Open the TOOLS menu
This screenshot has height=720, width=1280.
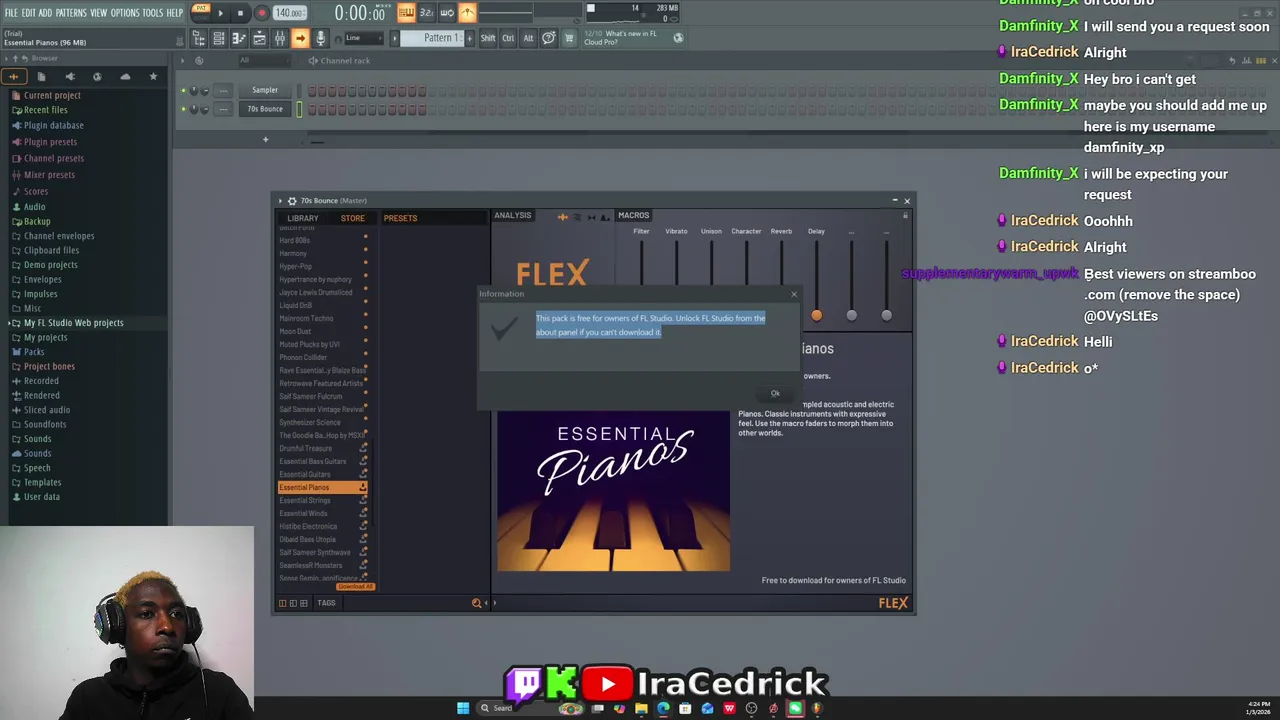pos(152,13)
